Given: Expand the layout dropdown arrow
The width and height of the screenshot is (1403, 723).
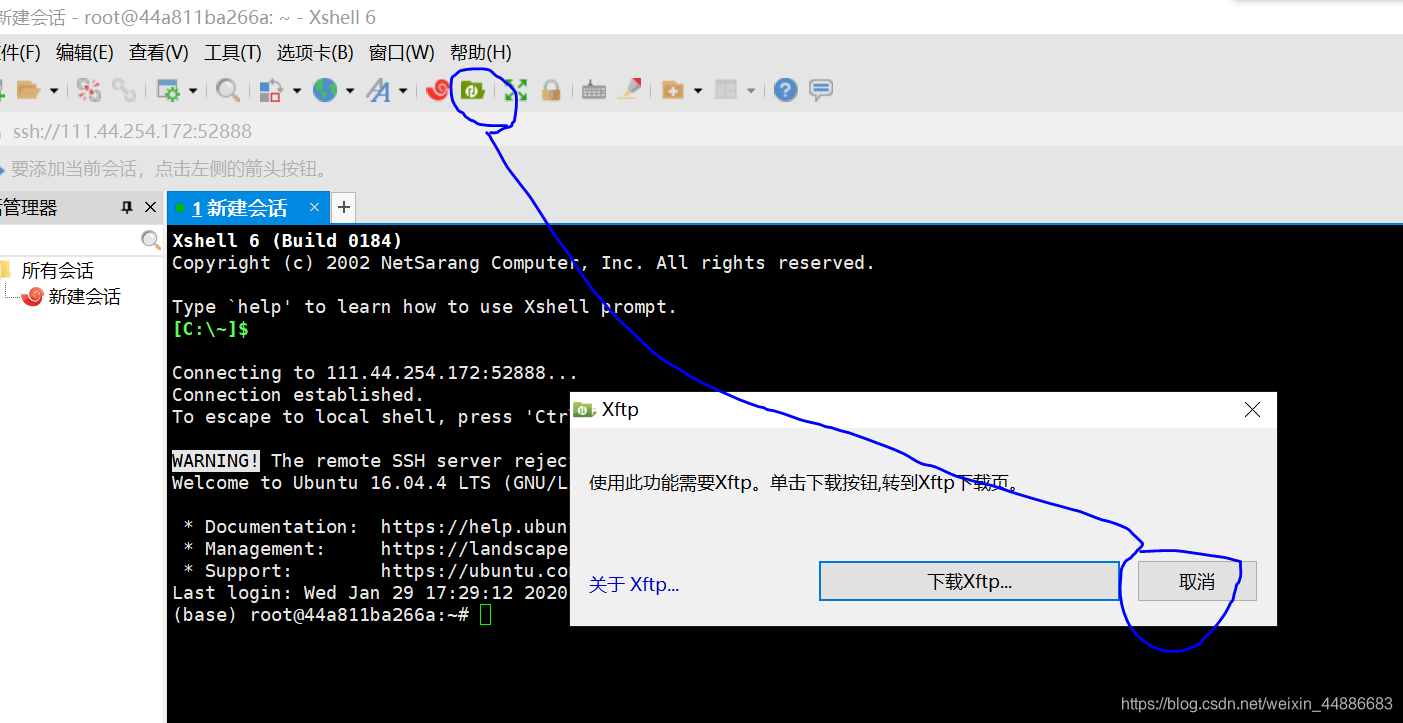Looking at the screenshot, I should click(x=751, y=91).
